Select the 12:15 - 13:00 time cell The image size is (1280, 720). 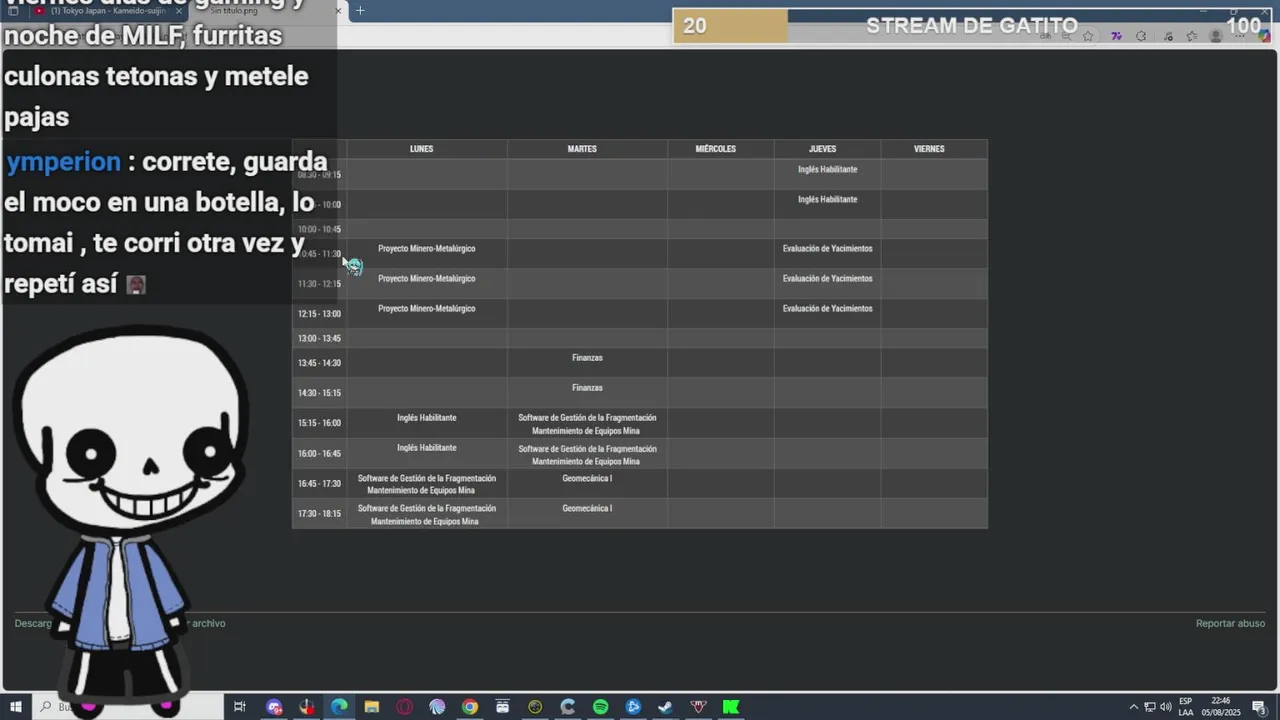tap(319, 314)
